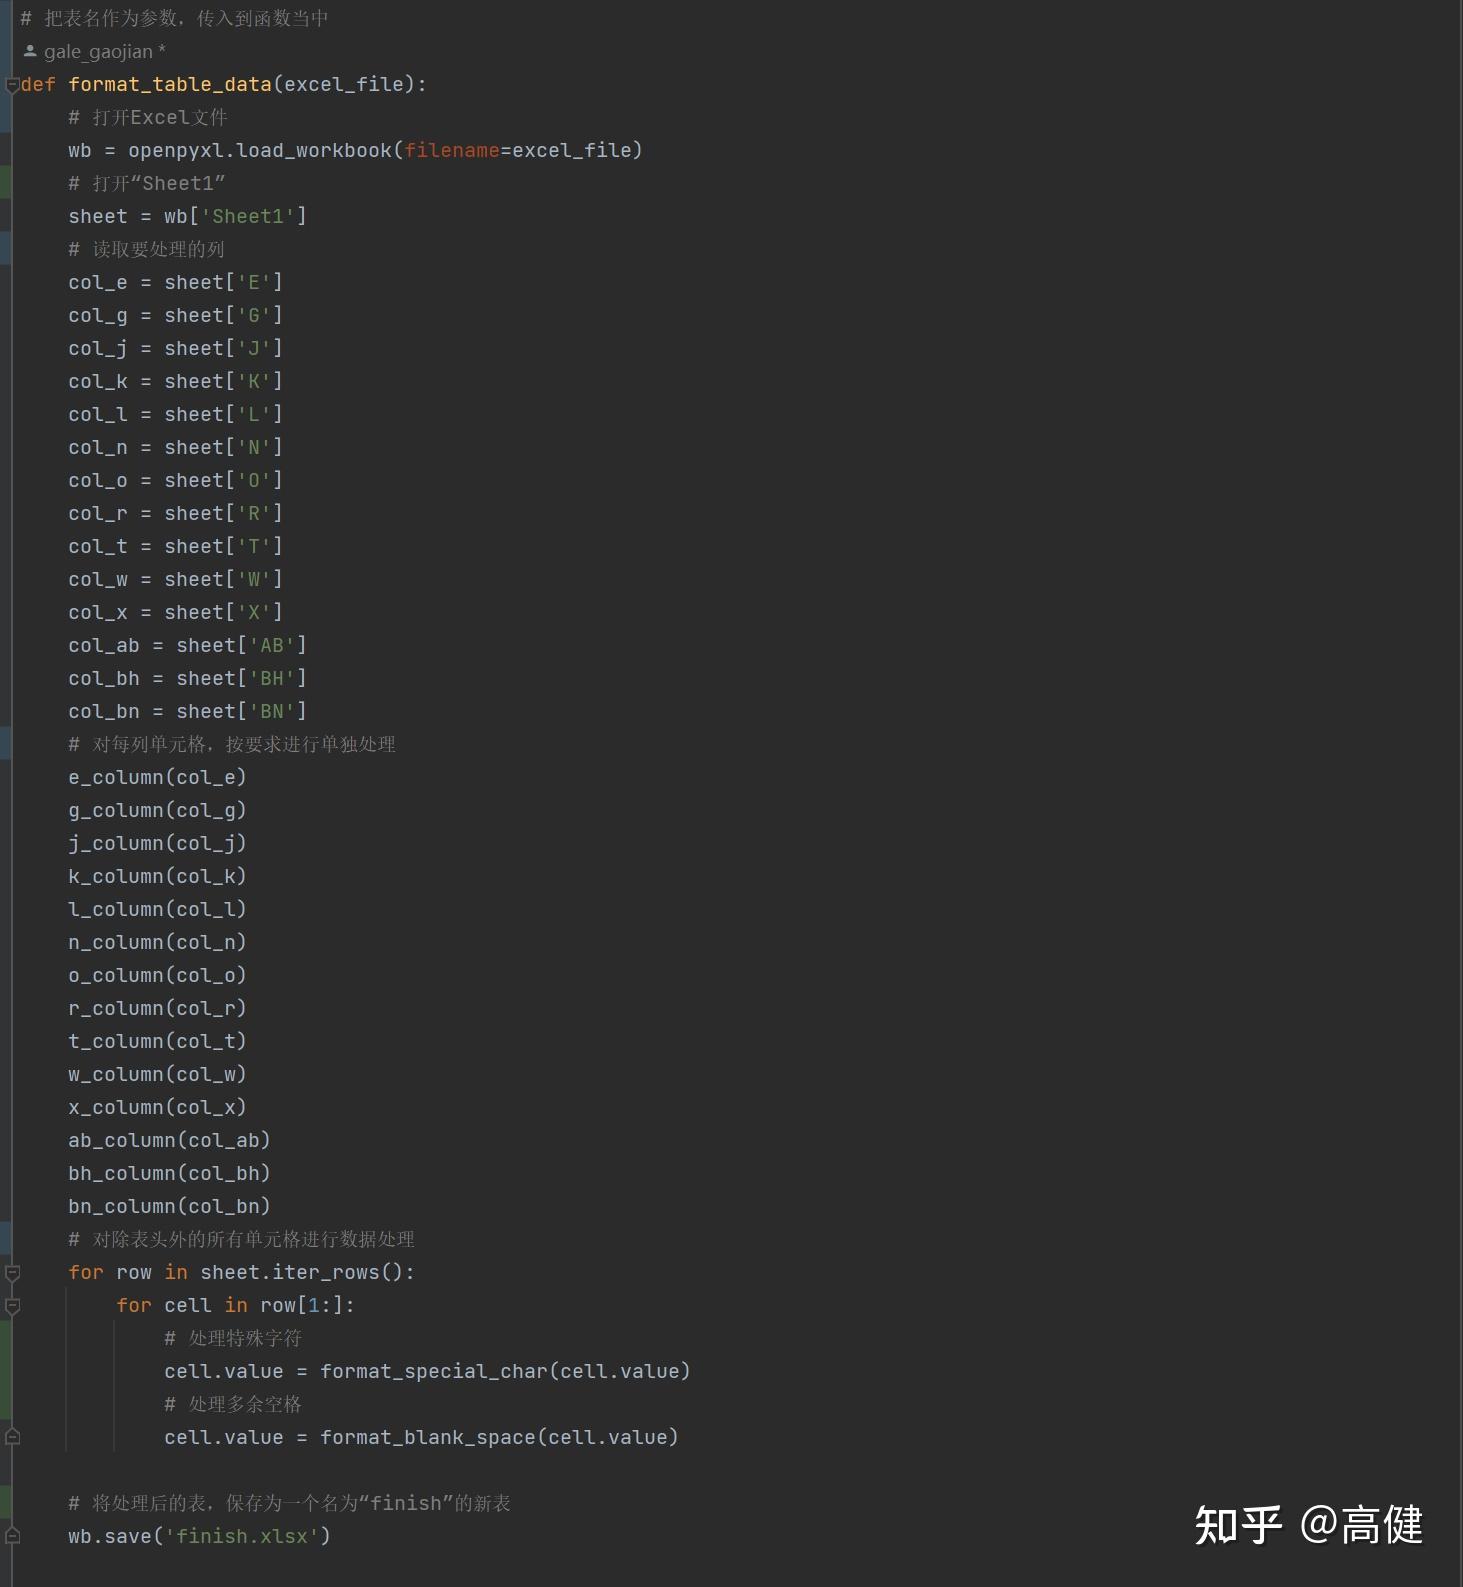Place cursor in the 'finish.xlsx' string

[x=247, y=1536]
